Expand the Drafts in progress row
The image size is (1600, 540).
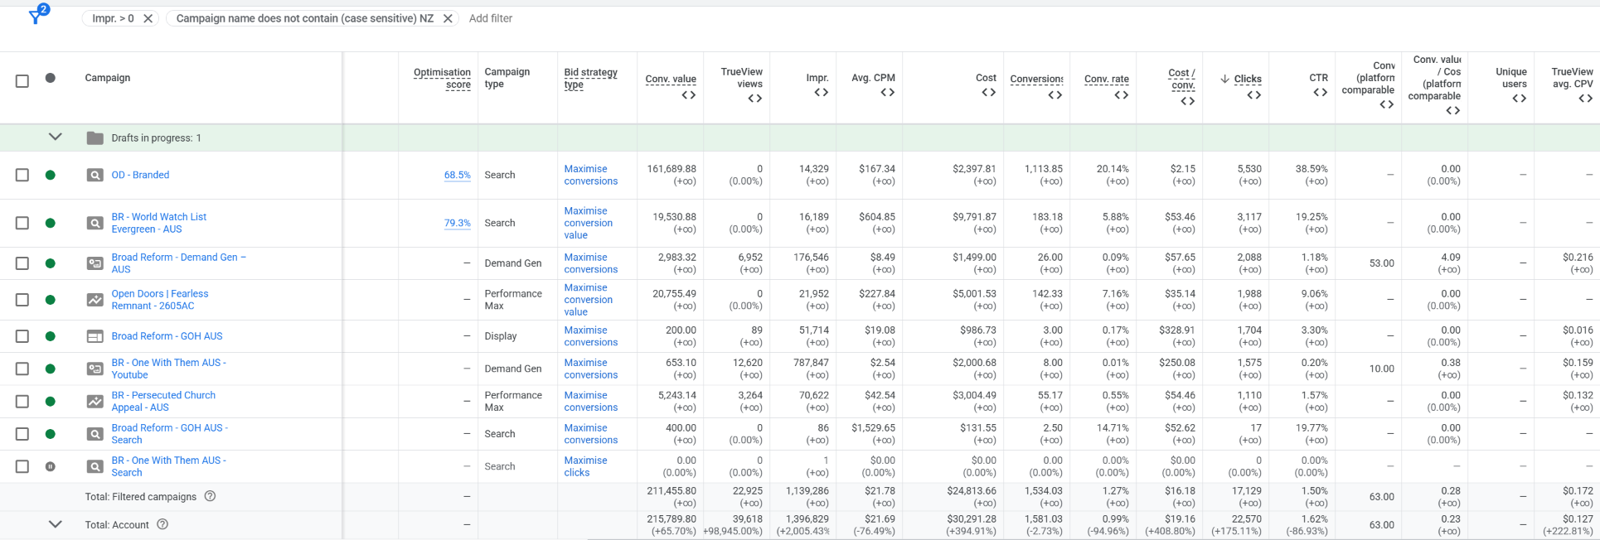tap(55, 137)
